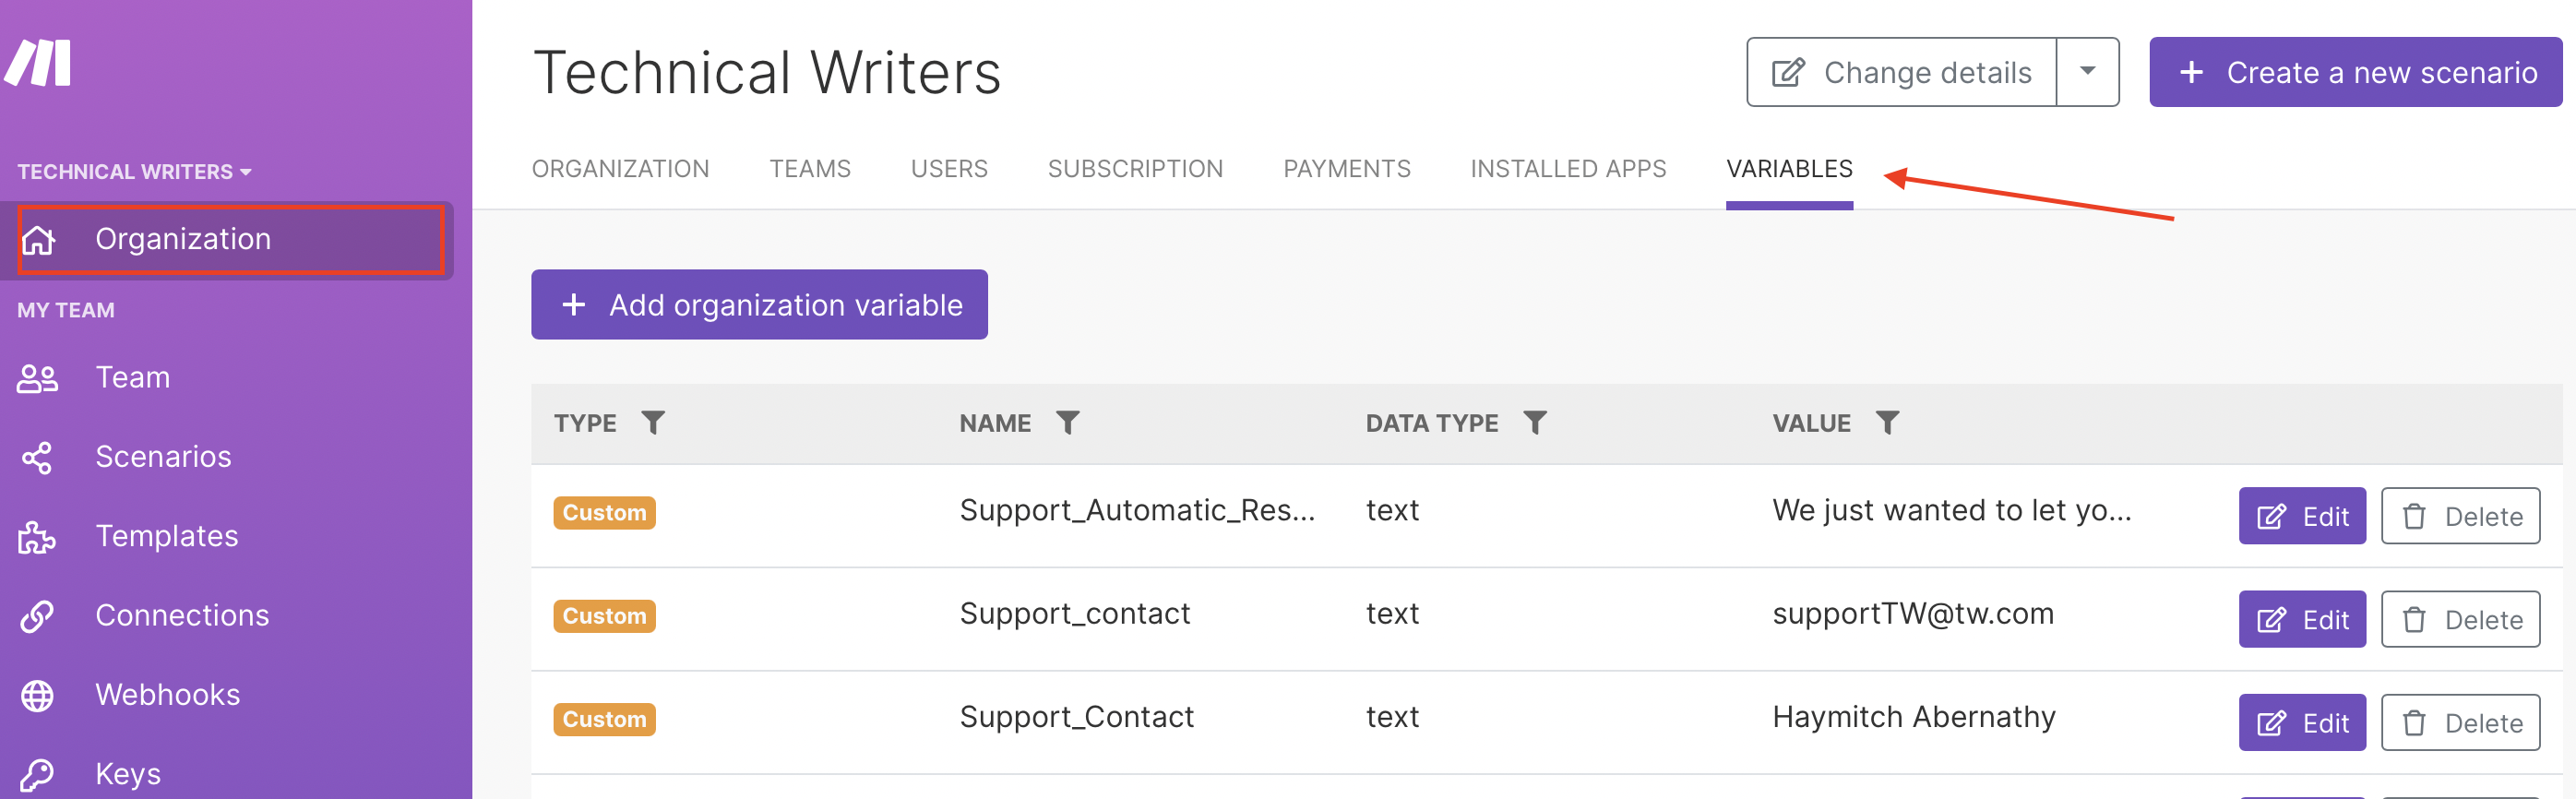2576x799 pixels.
Task: Expand the Change details dropdown arrow
Action: tap(2087, 72)
